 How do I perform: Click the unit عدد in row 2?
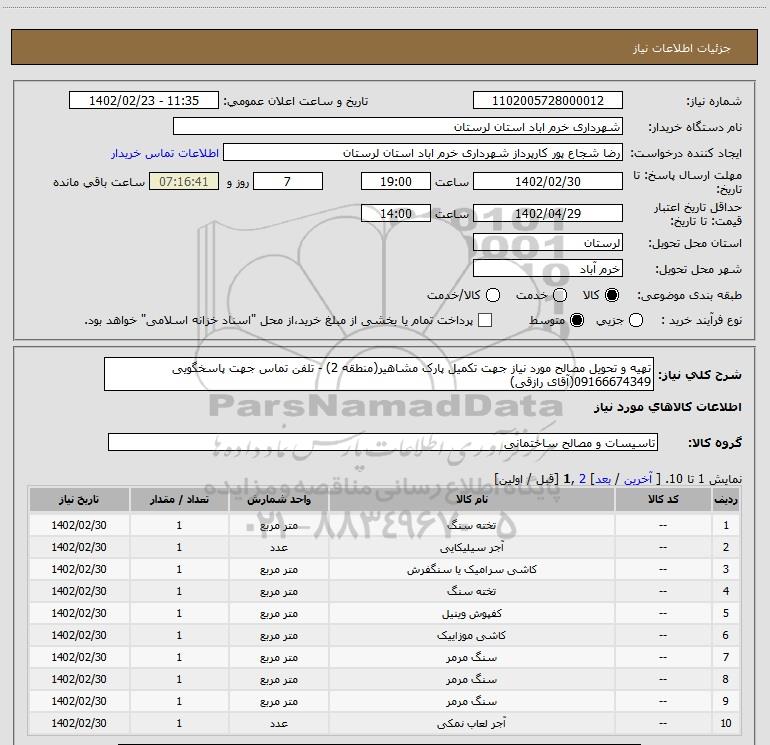(278, 548)
